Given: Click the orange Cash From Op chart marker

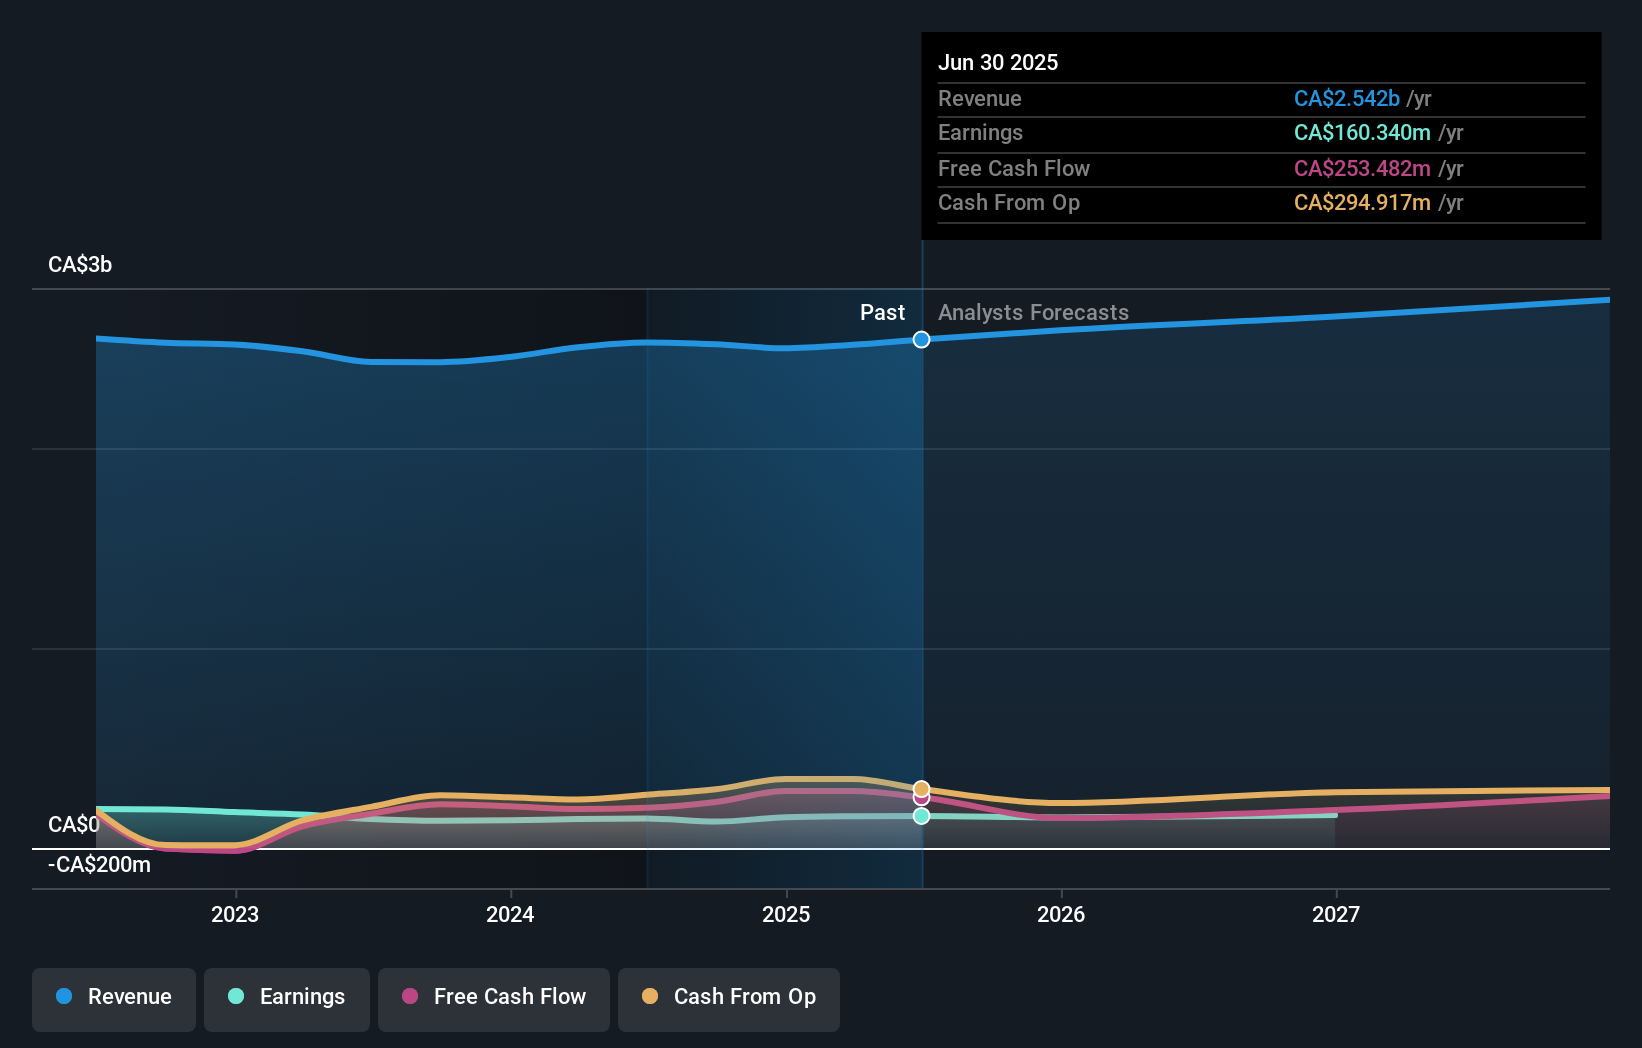Looking at the screenshot, I should (921, 787).
